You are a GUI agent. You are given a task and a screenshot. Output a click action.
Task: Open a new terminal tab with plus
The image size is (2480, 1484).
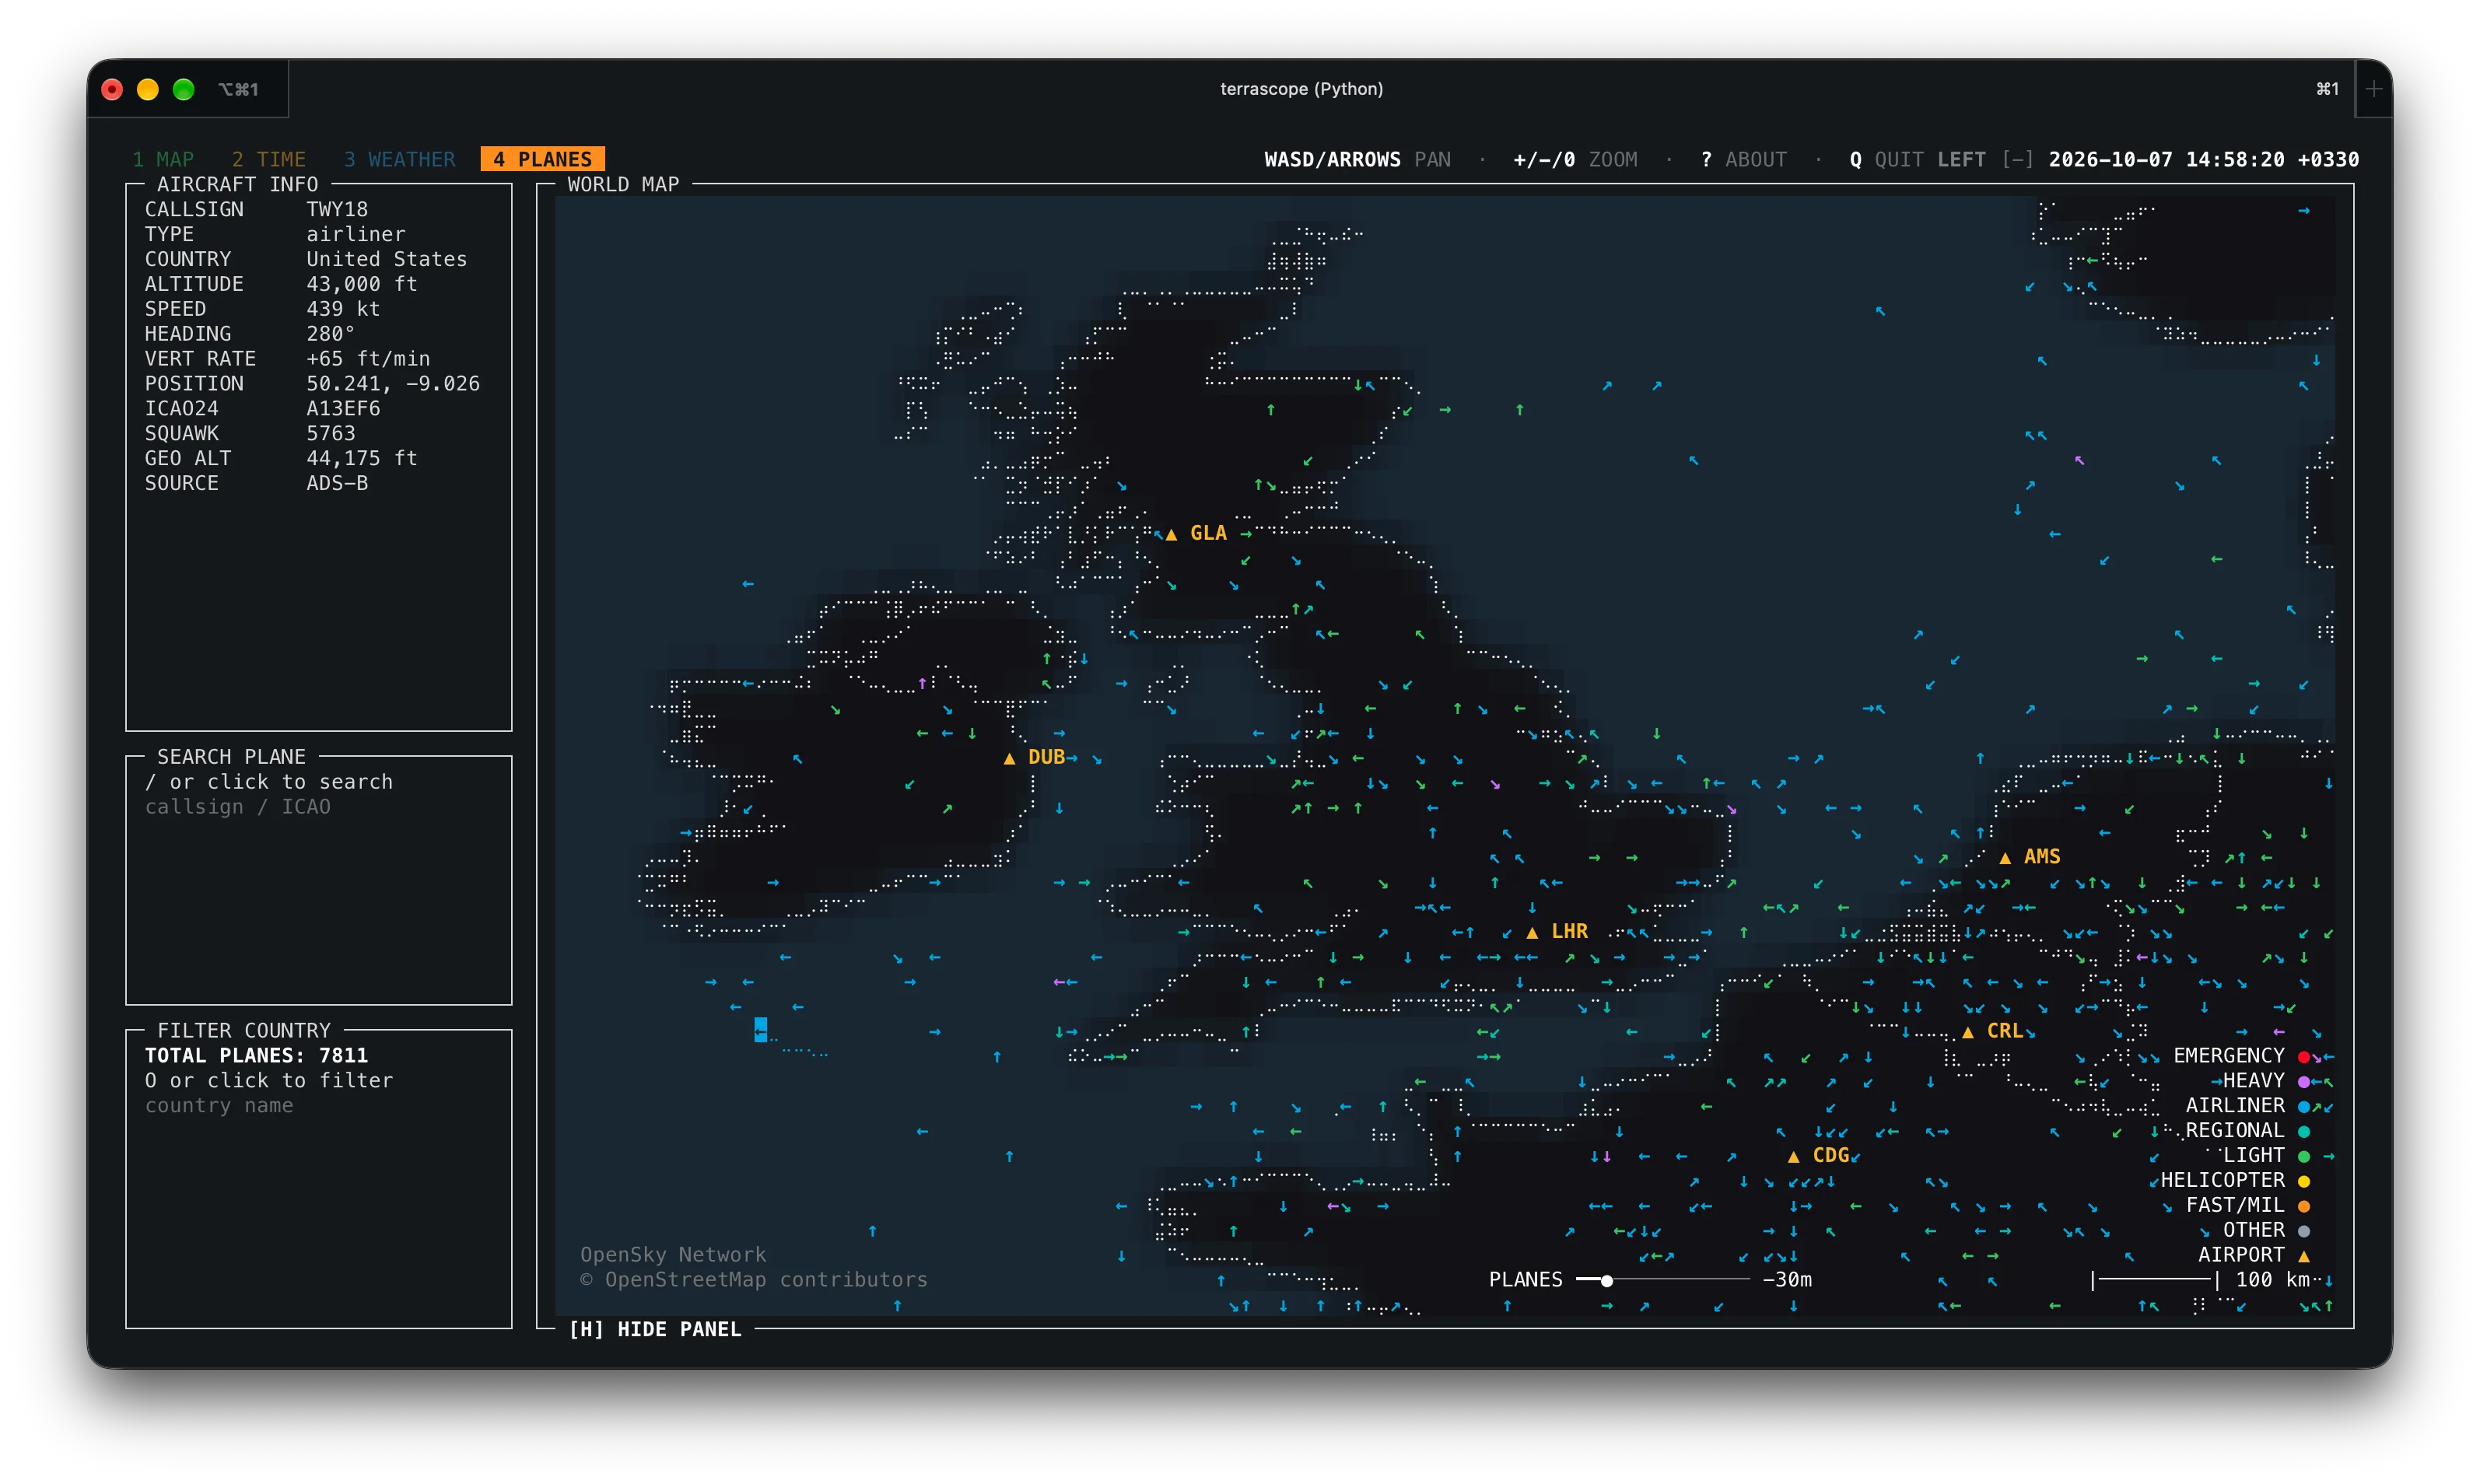point(2374,89)
